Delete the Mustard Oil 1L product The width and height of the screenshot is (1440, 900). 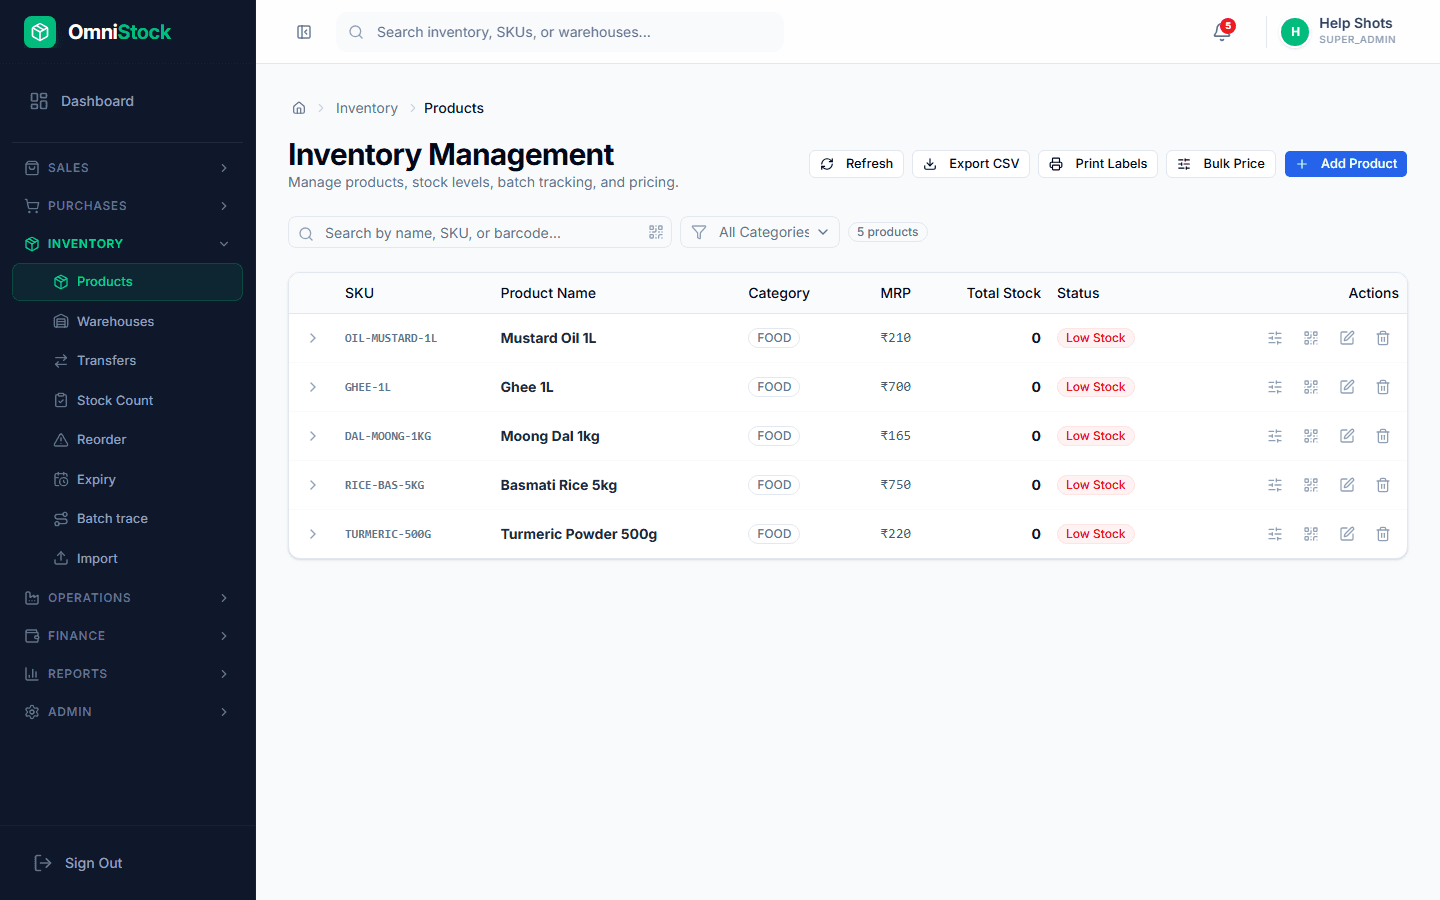1383,338
